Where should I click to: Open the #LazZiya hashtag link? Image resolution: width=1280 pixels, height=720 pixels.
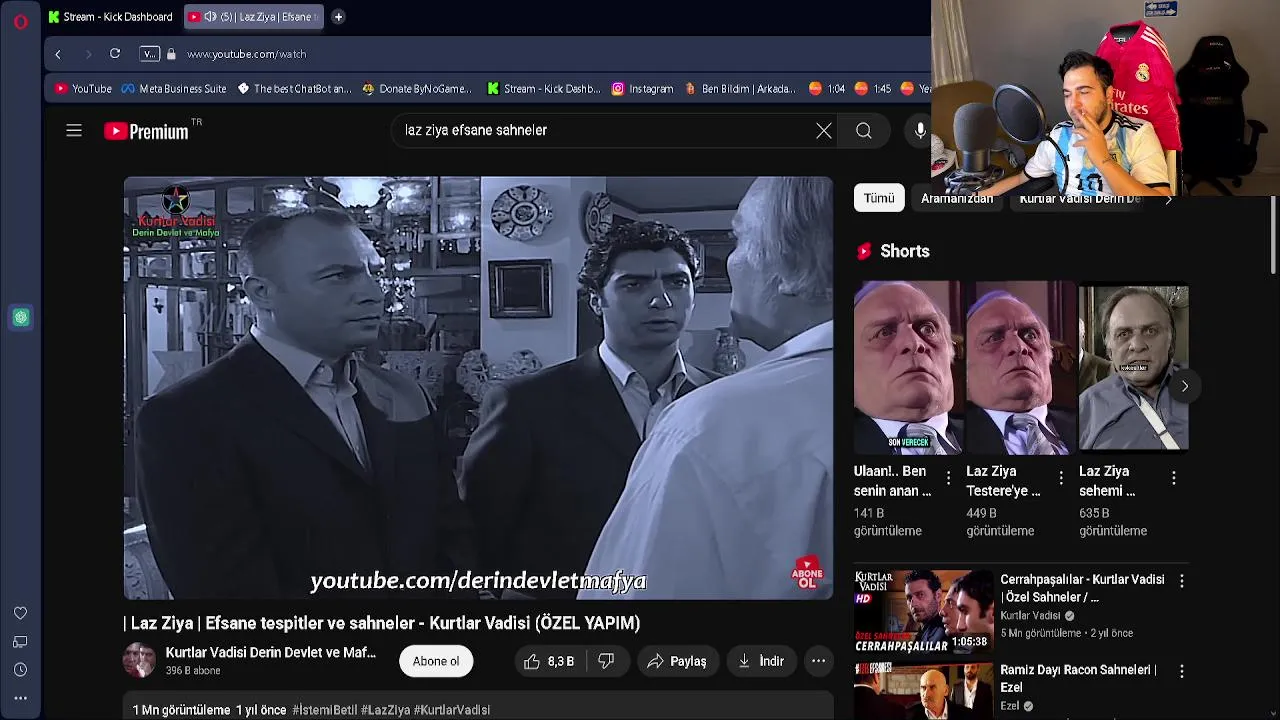click(x=386, y=710)
